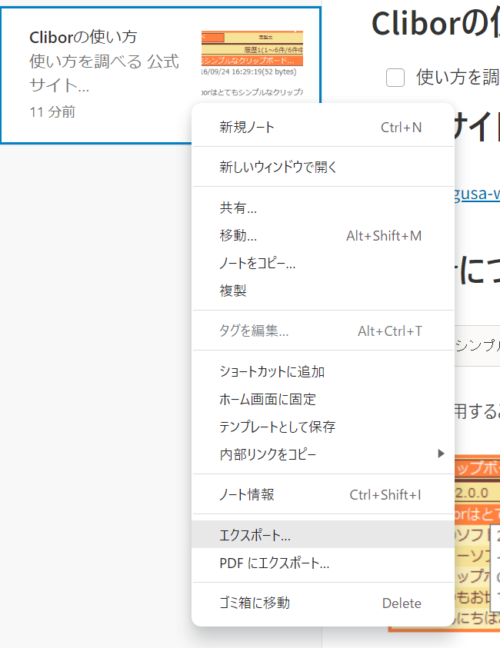Select the Cliborの使い方 note card title
Viewport: 500px width, 648px height.
[83, 37]
